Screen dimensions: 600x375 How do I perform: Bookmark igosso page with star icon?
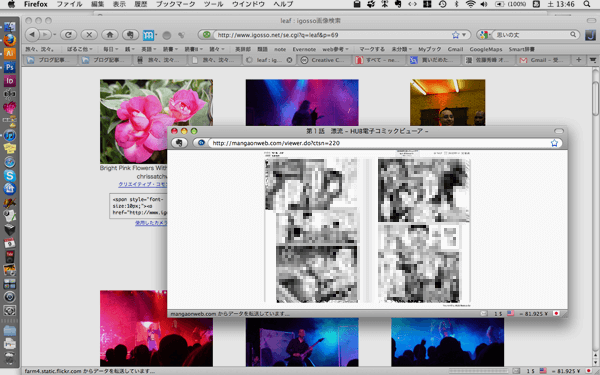point(455,35)
